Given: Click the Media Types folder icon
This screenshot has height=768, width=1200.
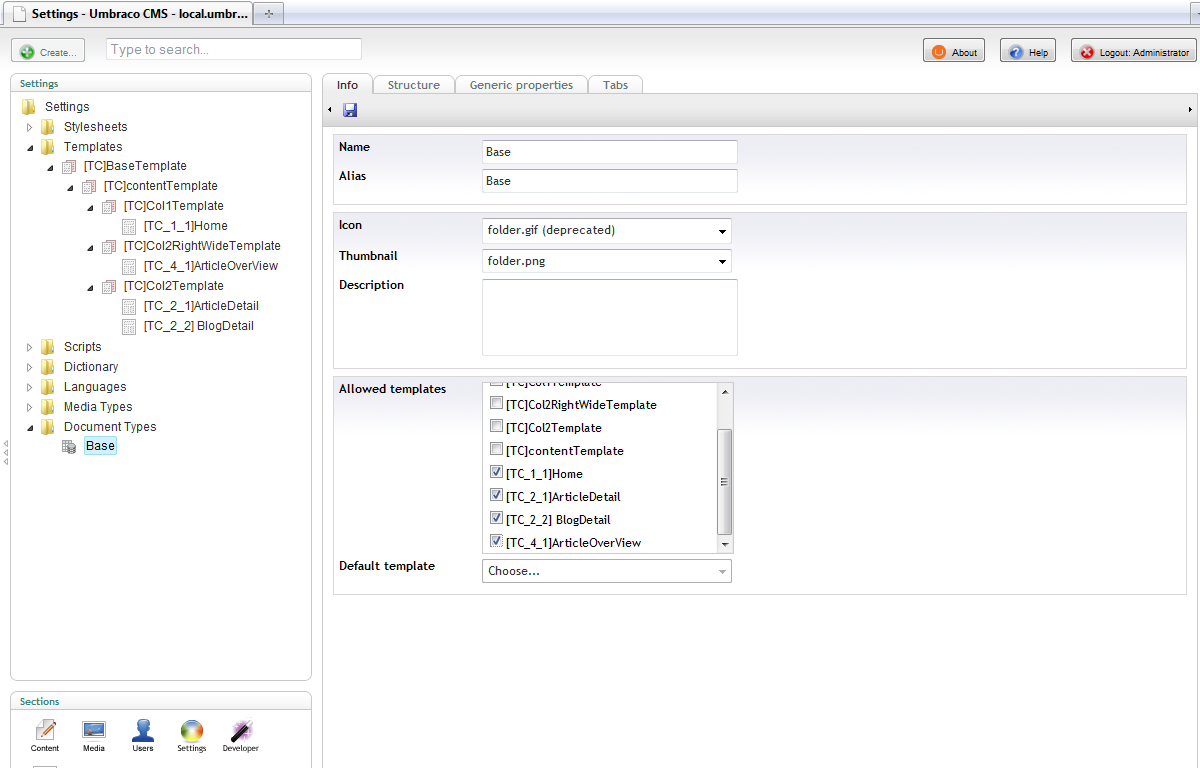Looking at the screenshot, I should [x=48, y=407].
